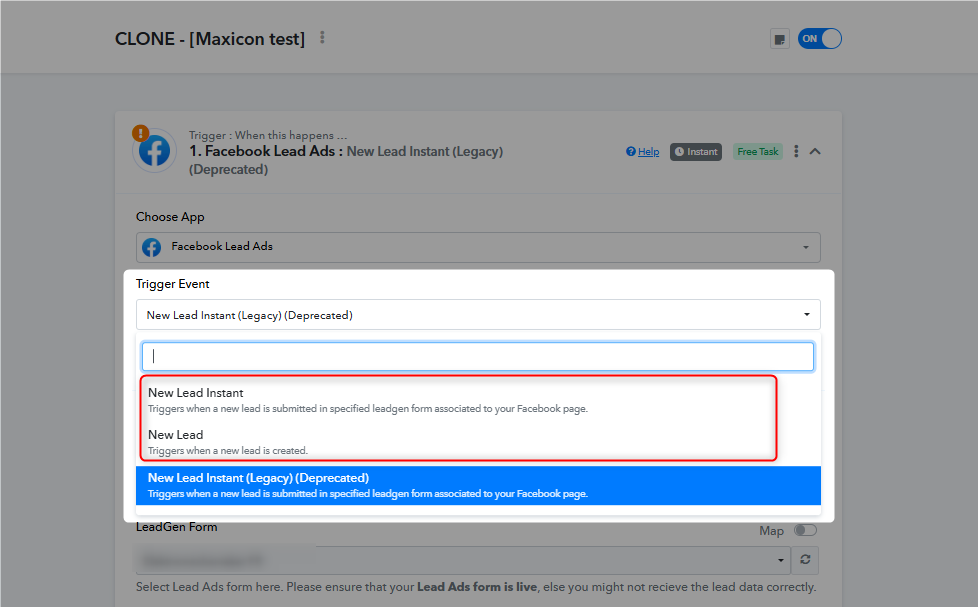
Task: Click the orange warning badge on trigger
Action: pyautogui.click(x=140, y=133)
